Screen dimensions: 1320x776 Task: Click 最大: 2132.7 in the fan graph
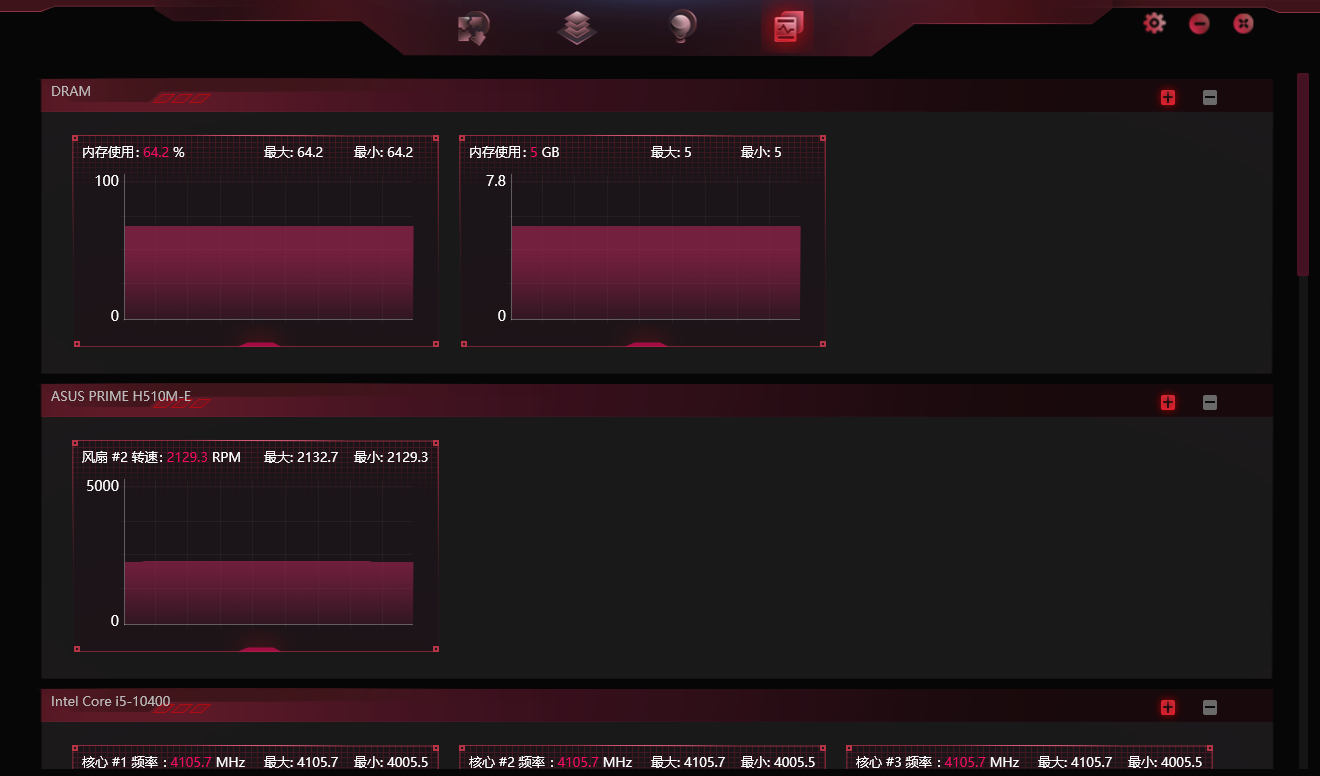(301, 457)
